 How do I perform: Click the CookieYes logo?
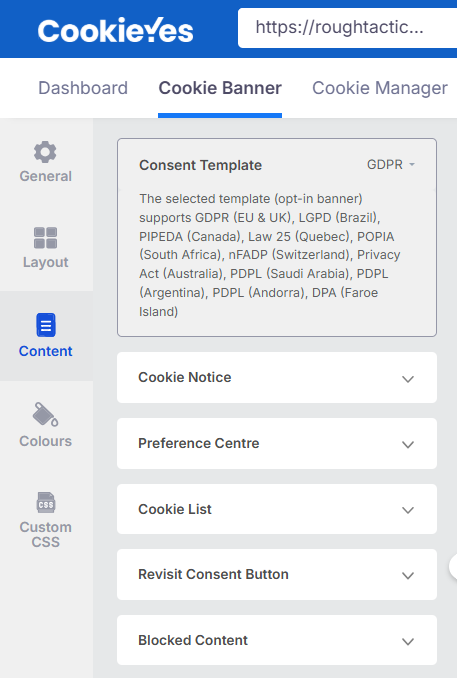115,30
